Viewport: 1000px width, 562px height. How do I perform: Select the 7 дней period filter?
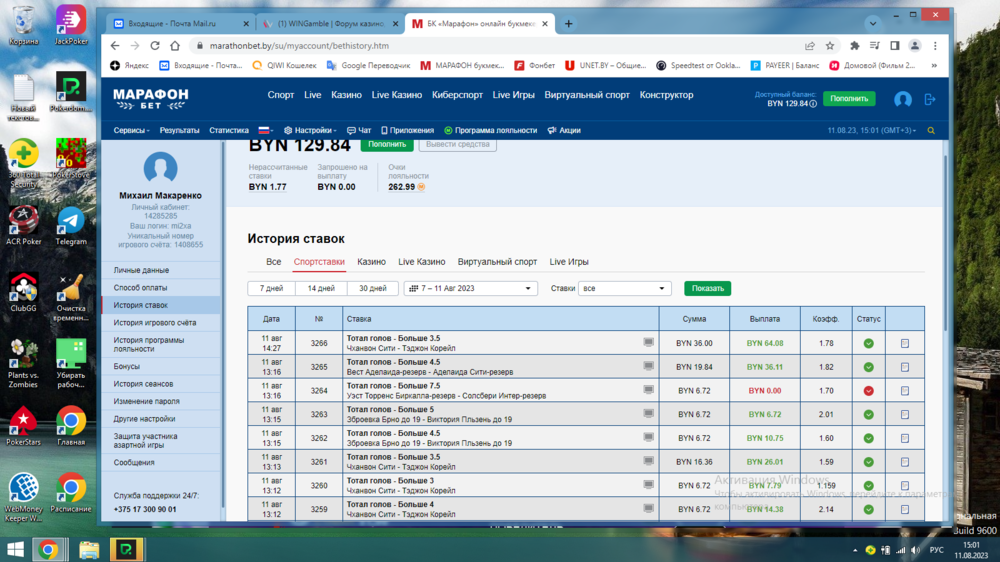(272, 288)
